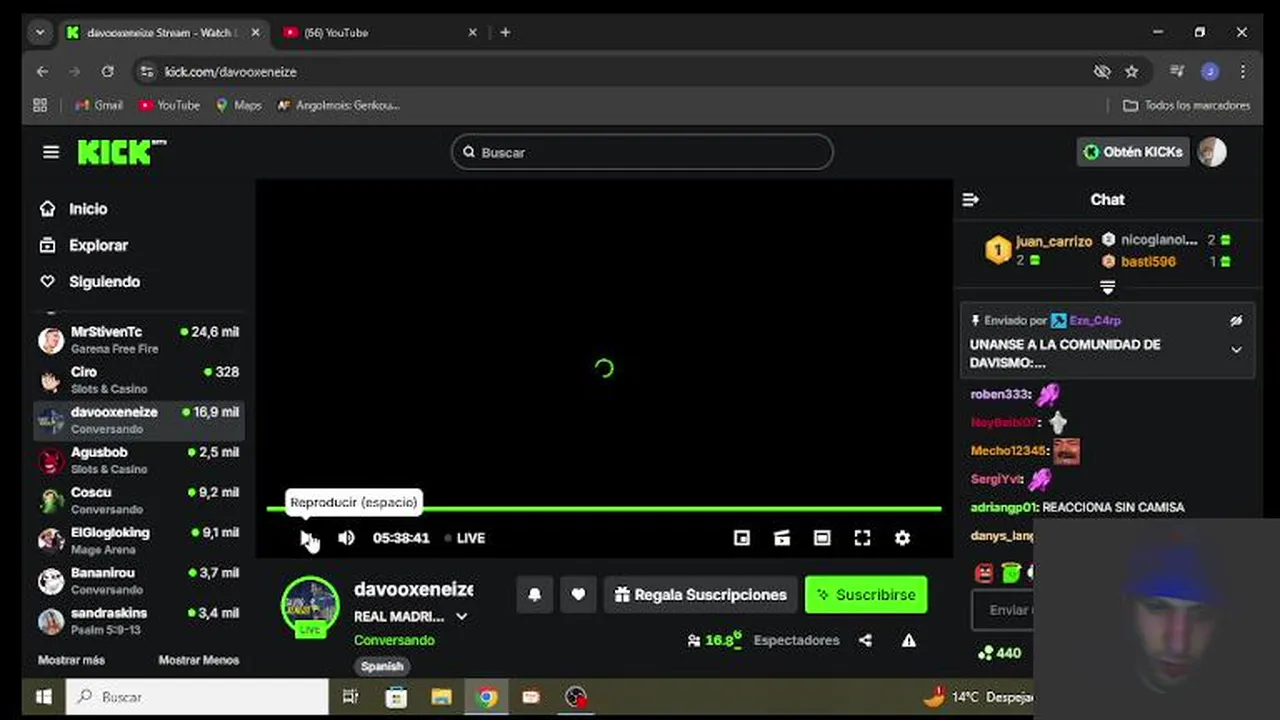Viewport: 1280px width, 720px height.
Task: Open the Coscu channel in the sidebar
Action: click(139, 500)
